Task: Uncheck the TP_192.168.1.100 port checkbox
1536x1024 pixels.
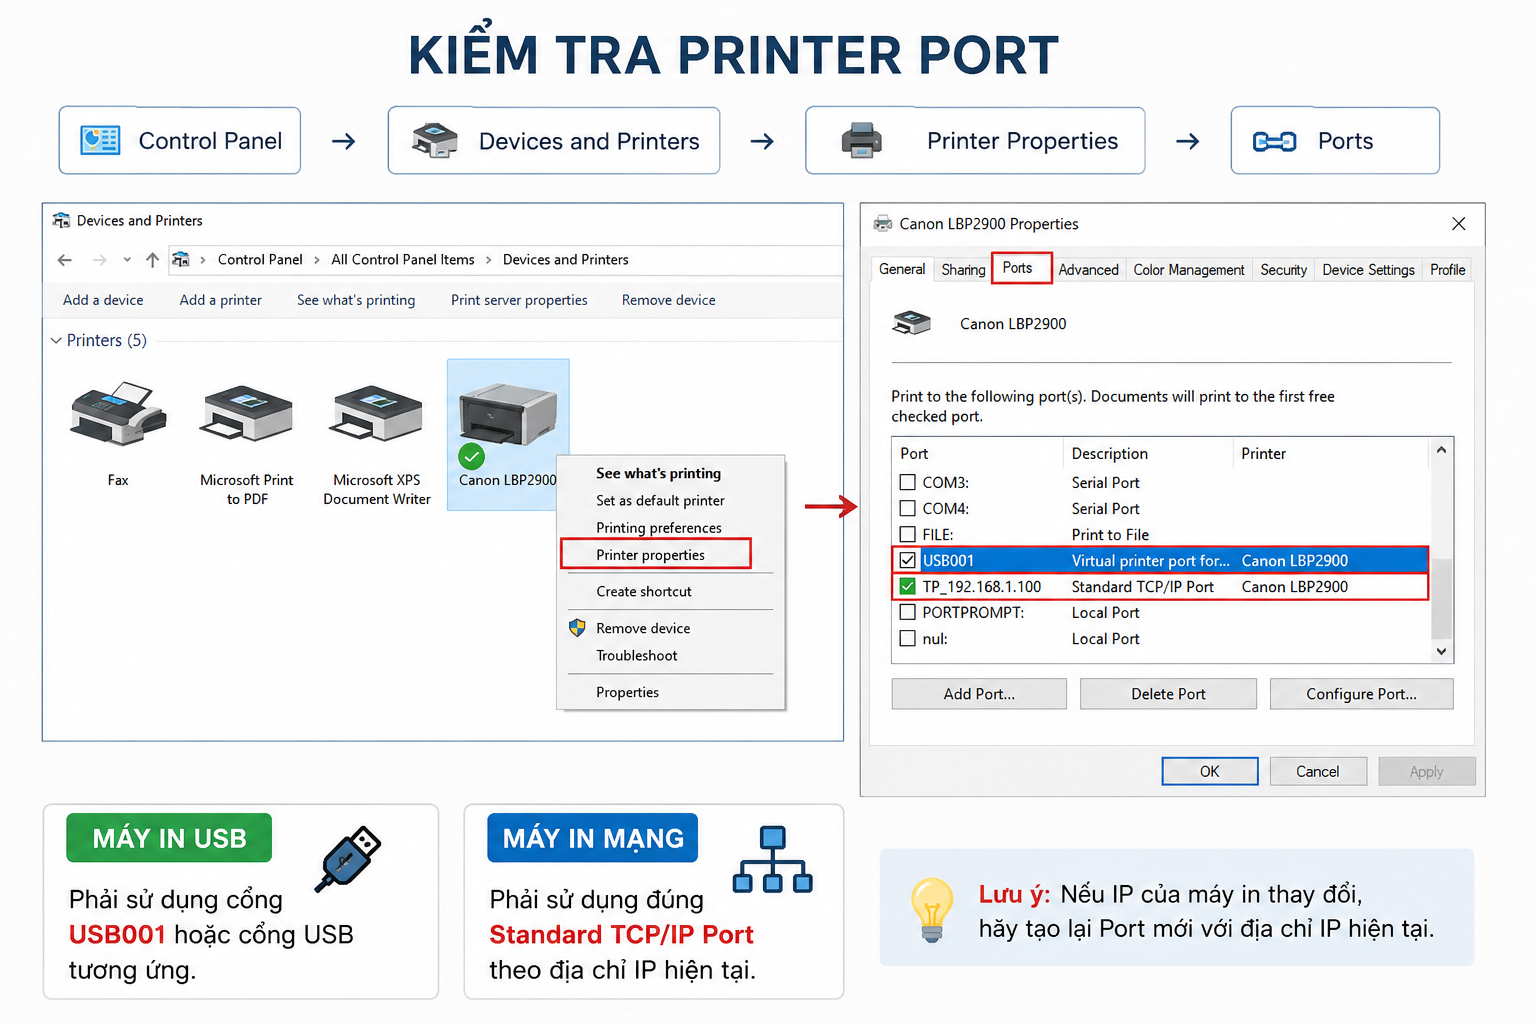Action: 908,586
